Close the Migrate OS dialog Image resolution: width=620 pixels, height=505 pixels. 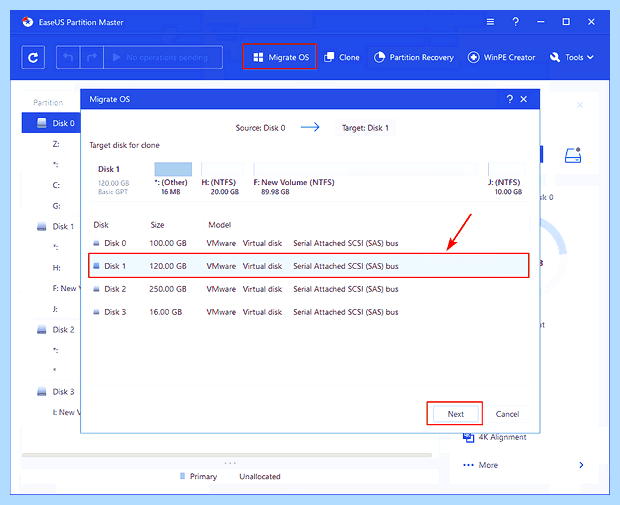tap(524, 99)
